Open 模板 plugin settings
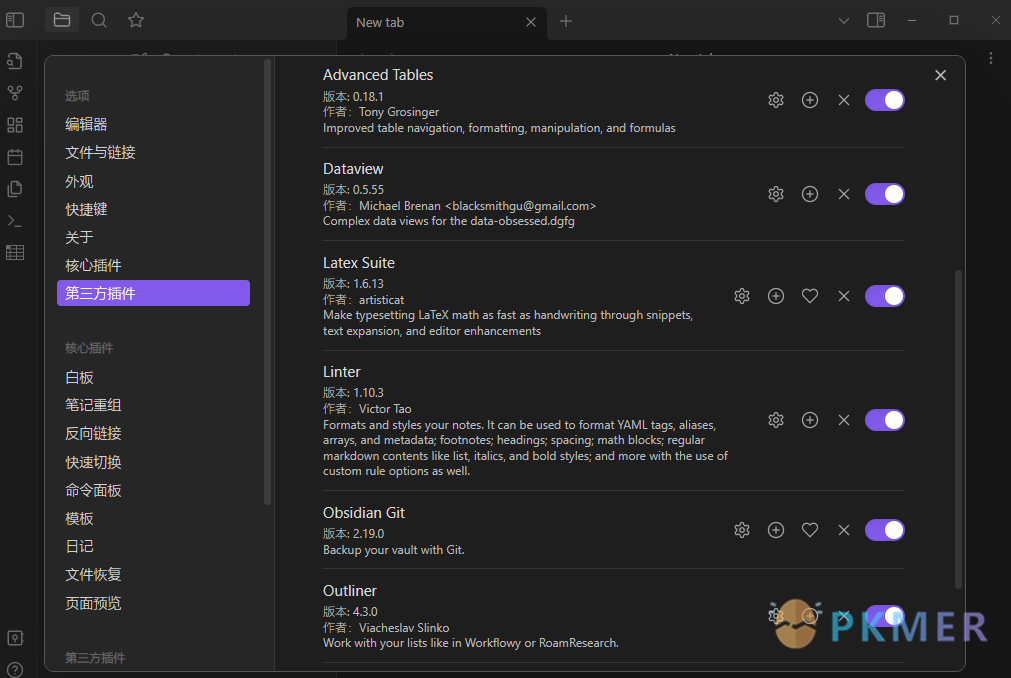The height and width of the screenshot is (678, 1011). [153, 519]
